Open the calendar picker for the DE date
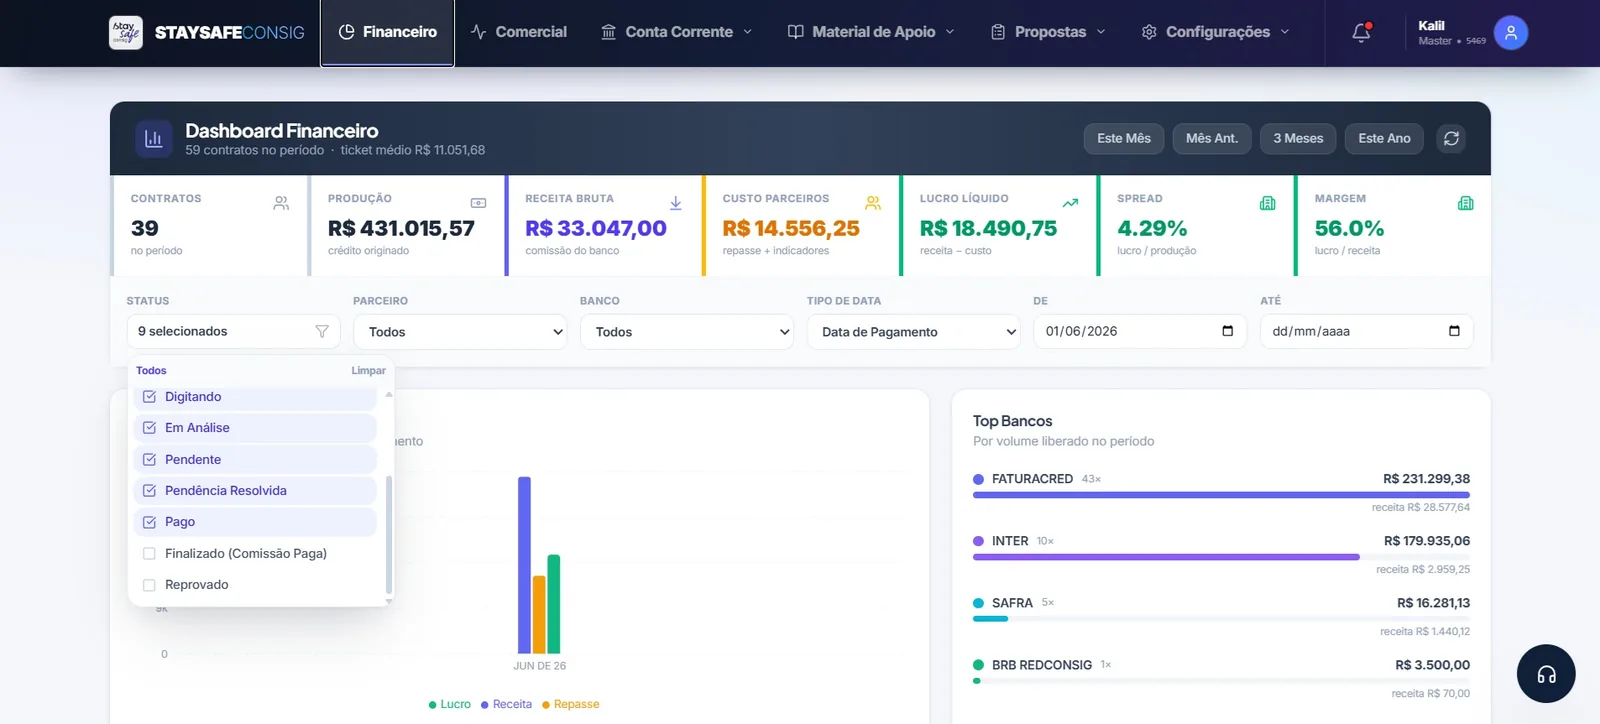The width and height of the screenshot is (1600, 724). [1227, 331]
